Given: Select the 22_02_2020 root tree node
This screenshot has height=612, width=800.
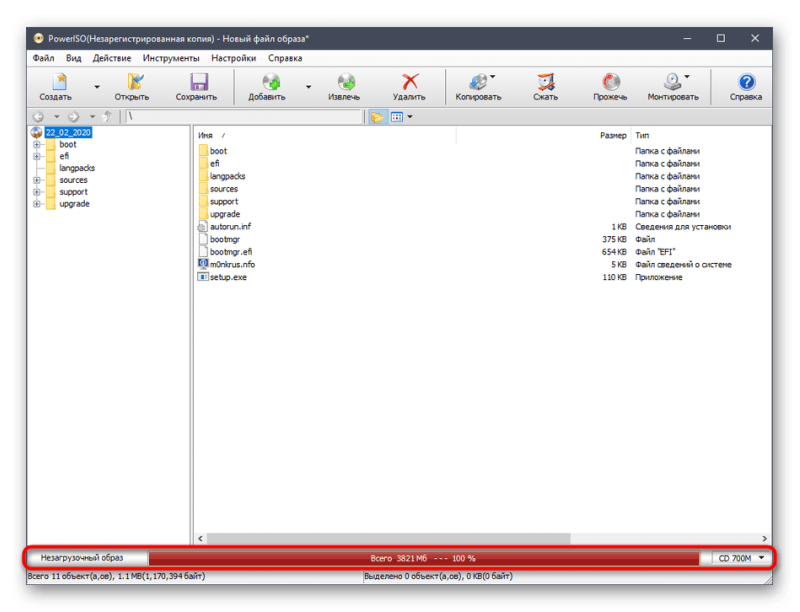Looking at the screenshot, I should [x=68, y=133].
